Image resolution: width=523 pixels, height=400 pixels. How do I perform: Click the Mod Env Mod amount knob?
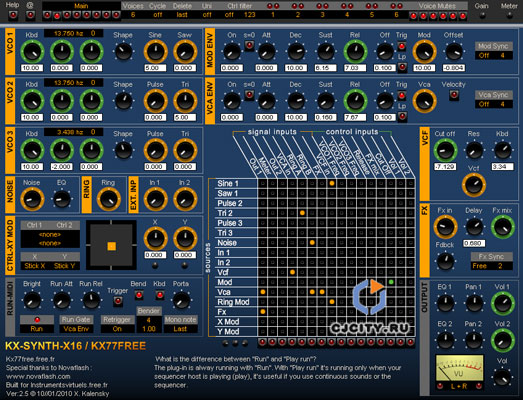pyautogui.click(x=424, y=52)
